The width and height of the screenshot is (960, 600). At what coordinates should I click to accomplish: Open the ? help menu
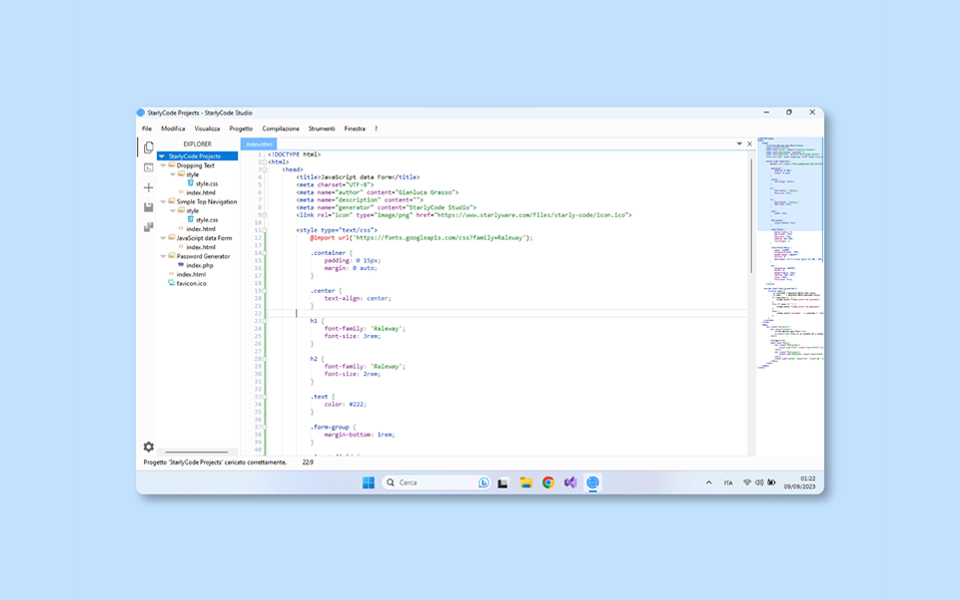376,129
